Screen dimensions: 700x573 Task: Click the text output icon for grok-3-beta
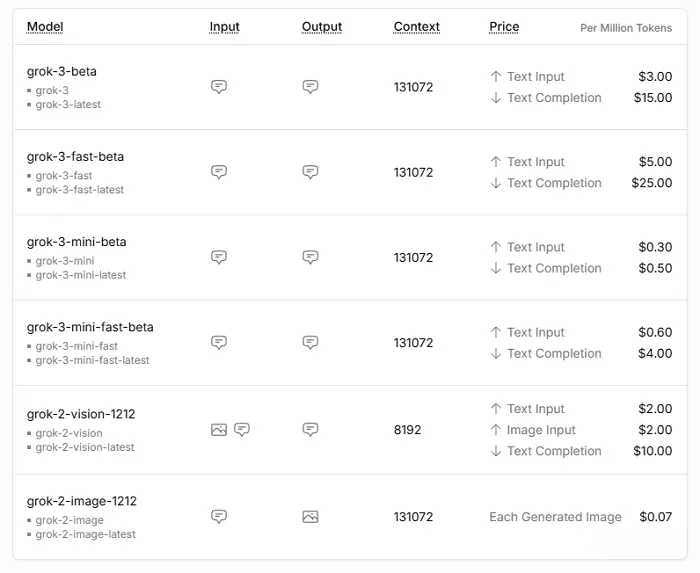coord(310,86)
